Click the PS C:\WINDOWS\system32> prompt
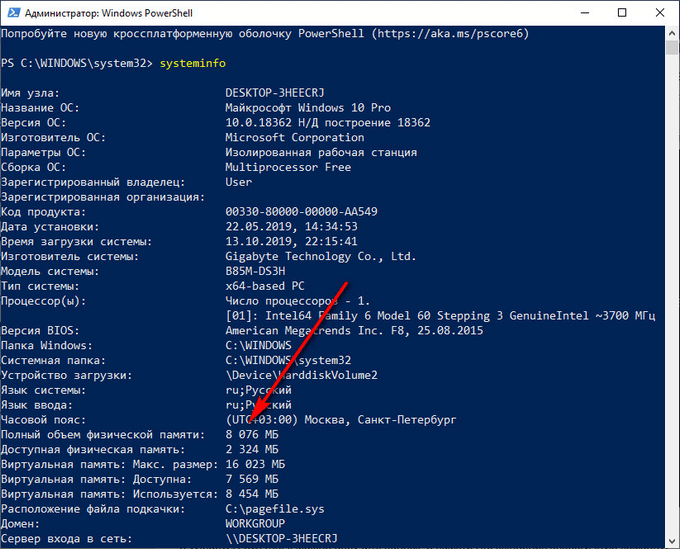680x549 pixels. pyautogui.click(x=77, y=63)
